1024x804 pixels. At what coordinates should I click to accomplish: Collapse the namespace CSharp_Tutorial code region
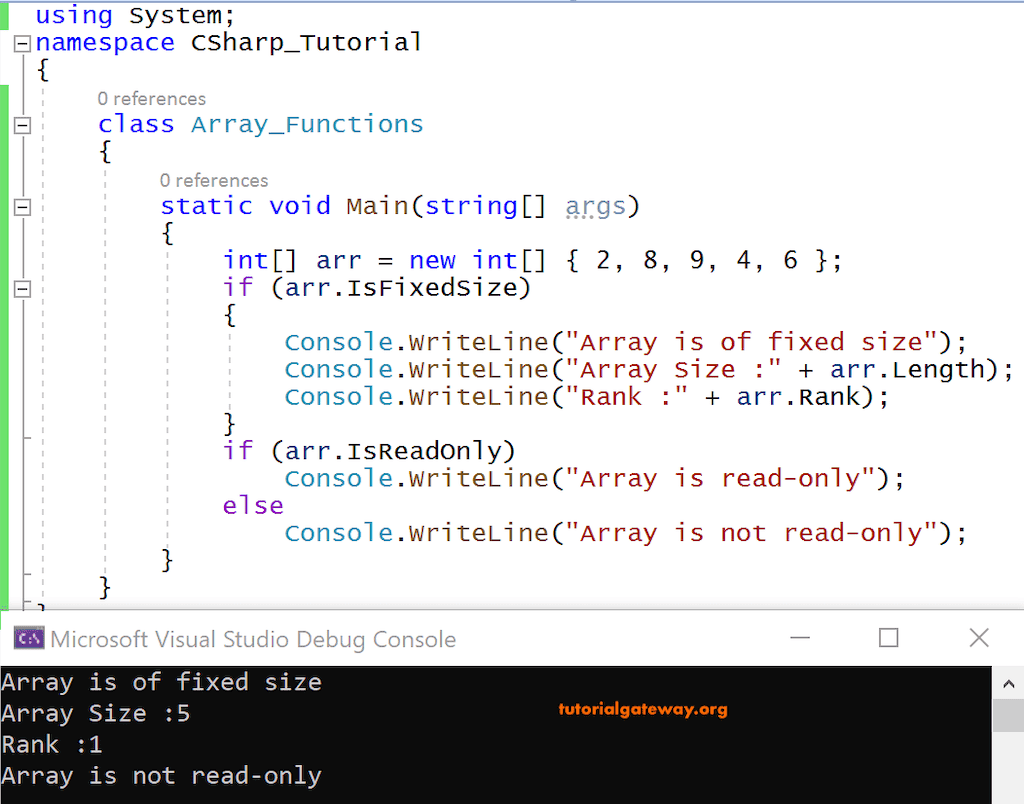coord(22,42)
